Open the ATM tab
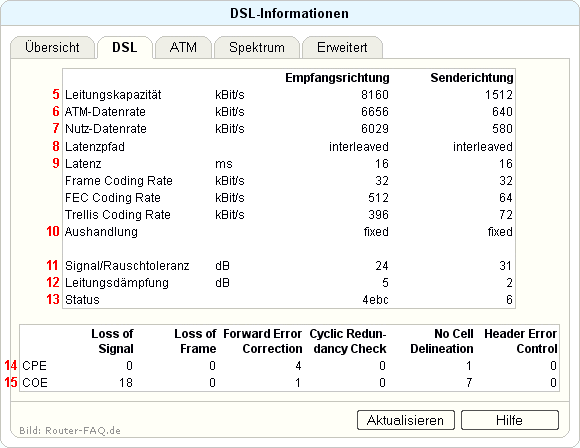 (x=183, y=47)
